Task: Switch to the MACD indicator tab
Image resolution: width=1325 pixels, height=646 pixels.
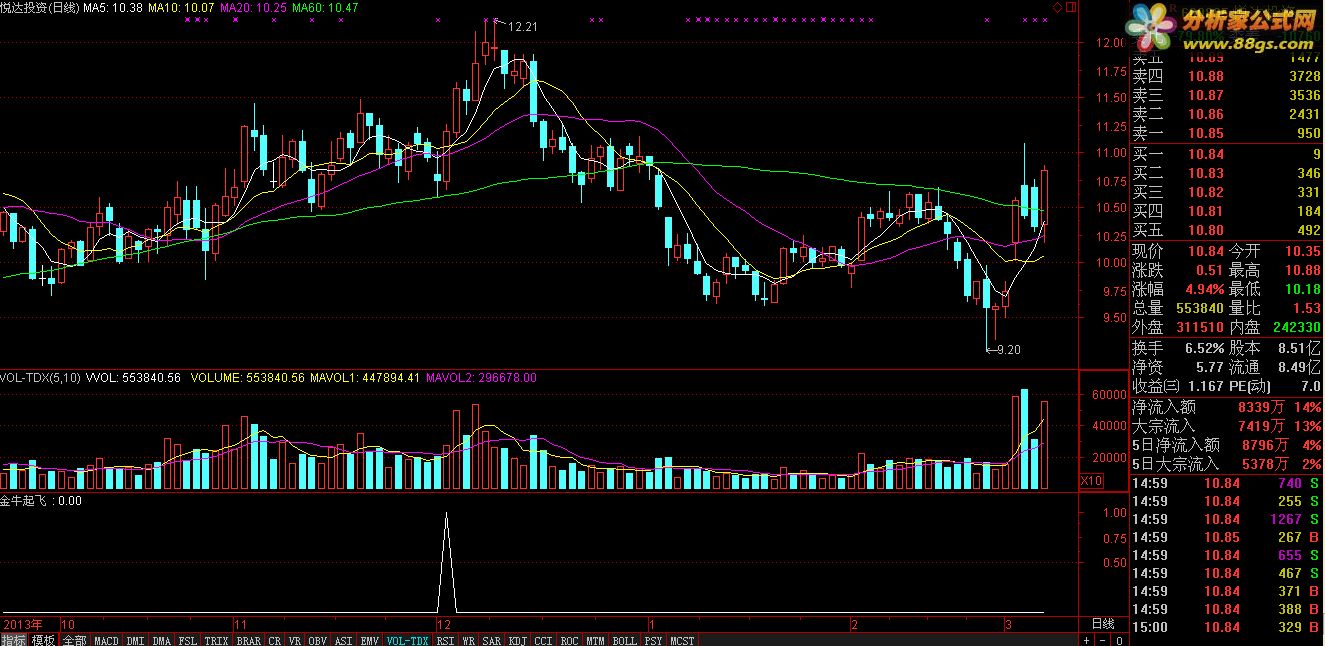Action: point(106,639)
